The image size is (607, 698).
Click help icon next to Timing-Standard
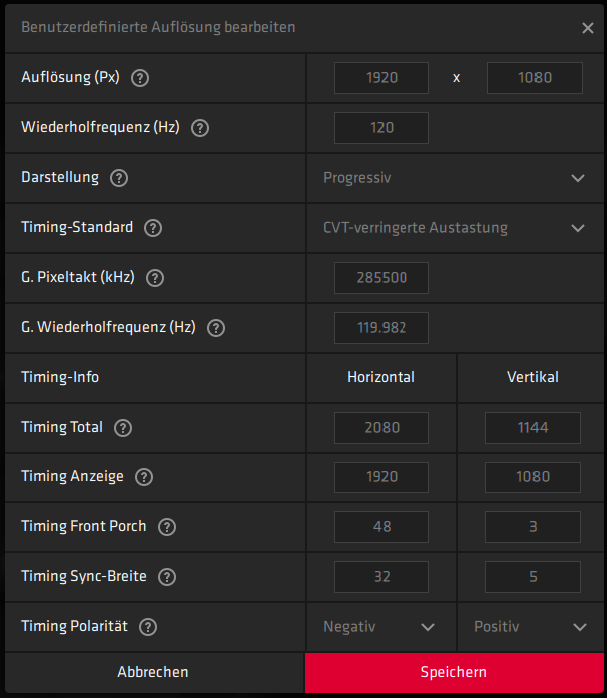(x=153, y=228)
